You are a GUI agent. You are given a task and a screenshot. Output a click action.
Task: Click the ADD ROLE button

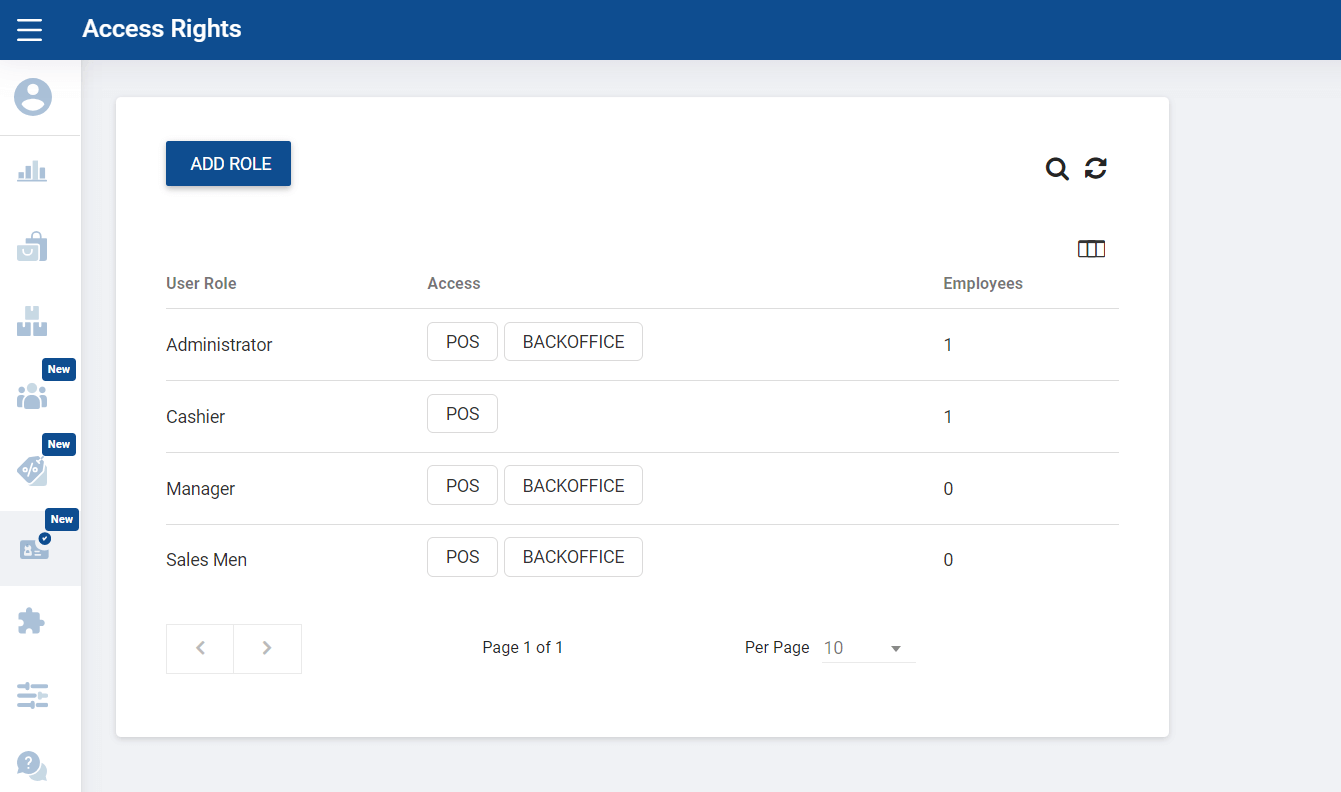click(228, 164)
